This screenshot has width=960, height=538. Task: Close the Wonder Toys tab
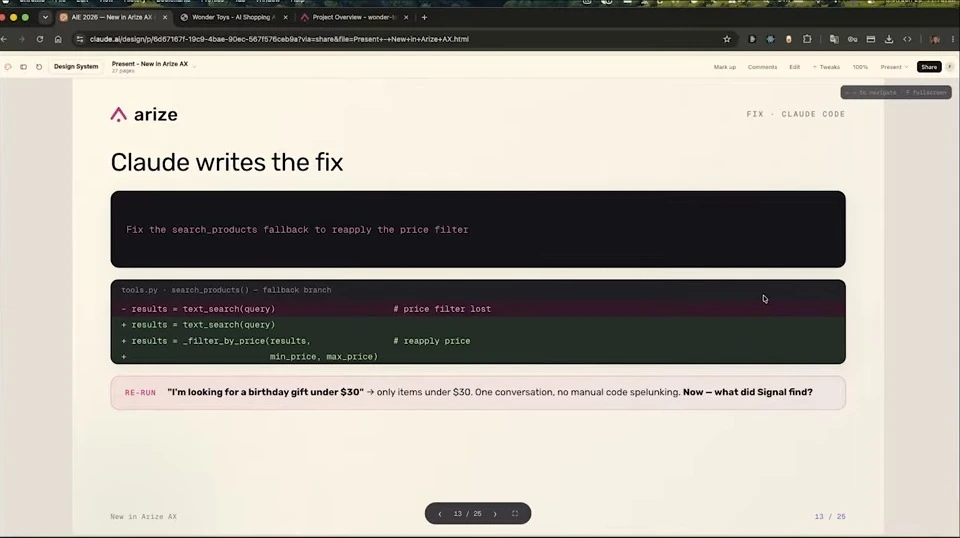(x=285, y=17)
